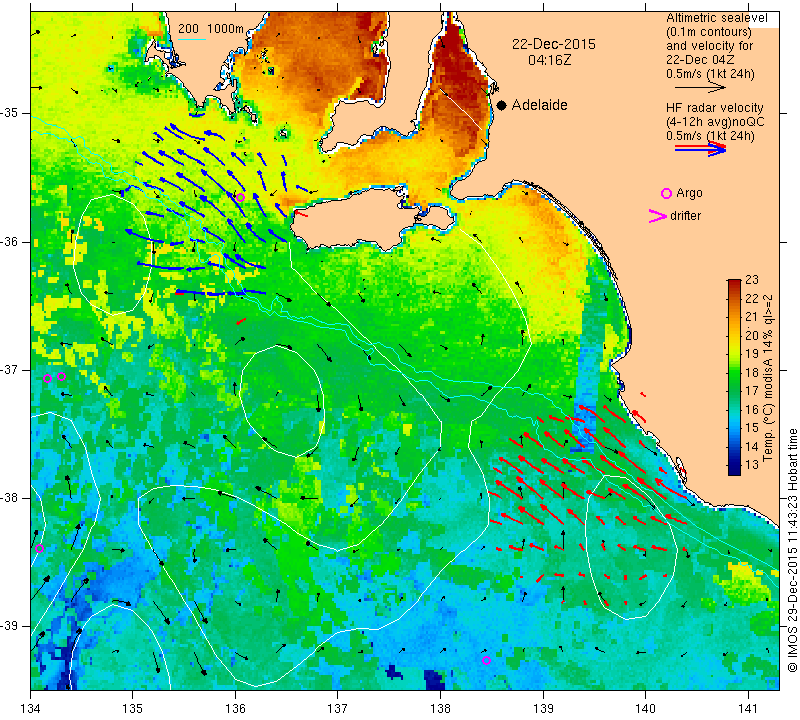Click the longitude axis label '135'
Screen dimensions: 800x720
pos(133,708)
